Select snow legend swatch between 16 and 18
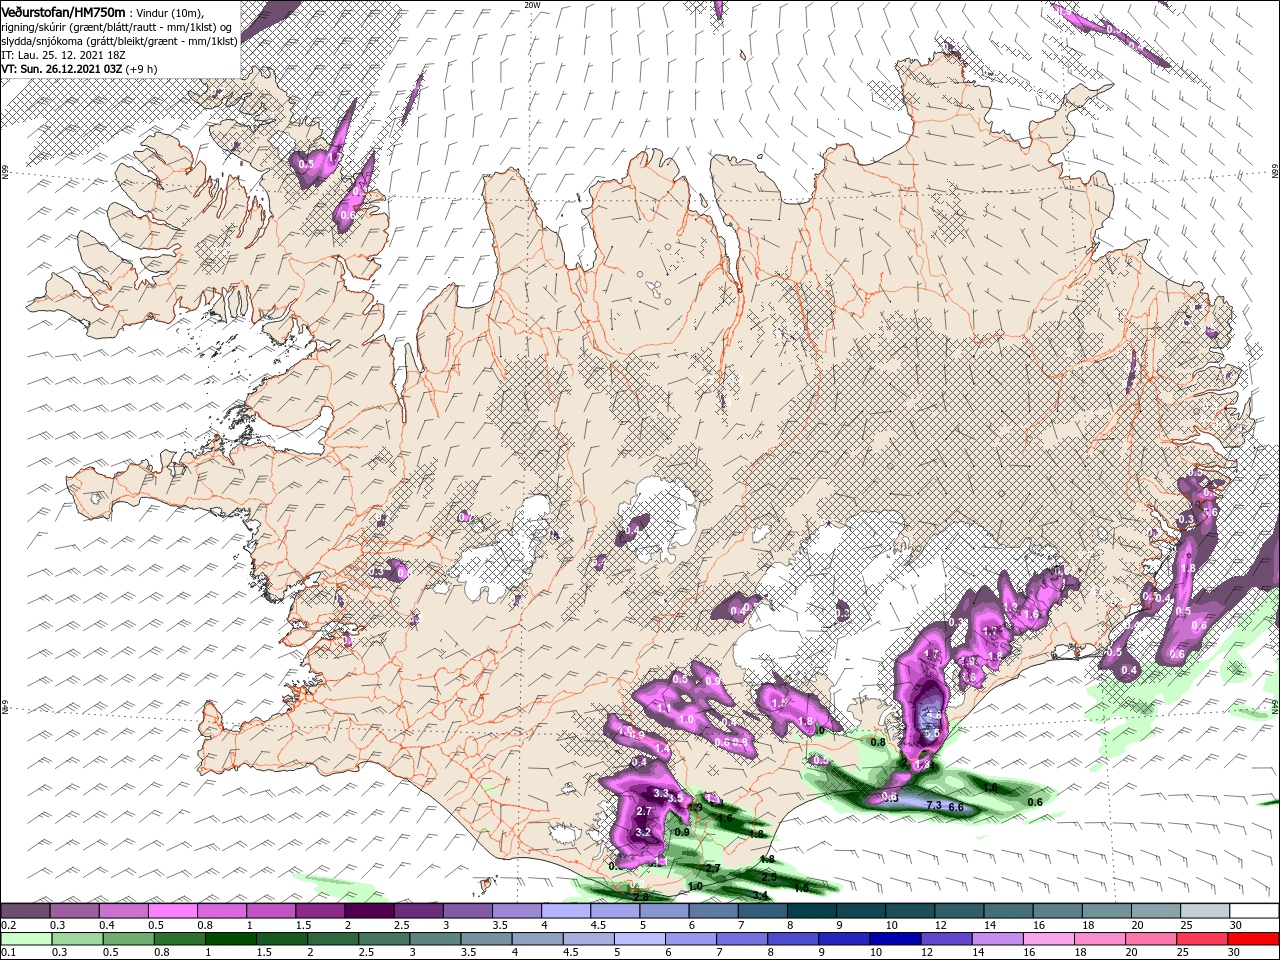The width and height of the screenshot is (1280, 960). coord(1058,911)
